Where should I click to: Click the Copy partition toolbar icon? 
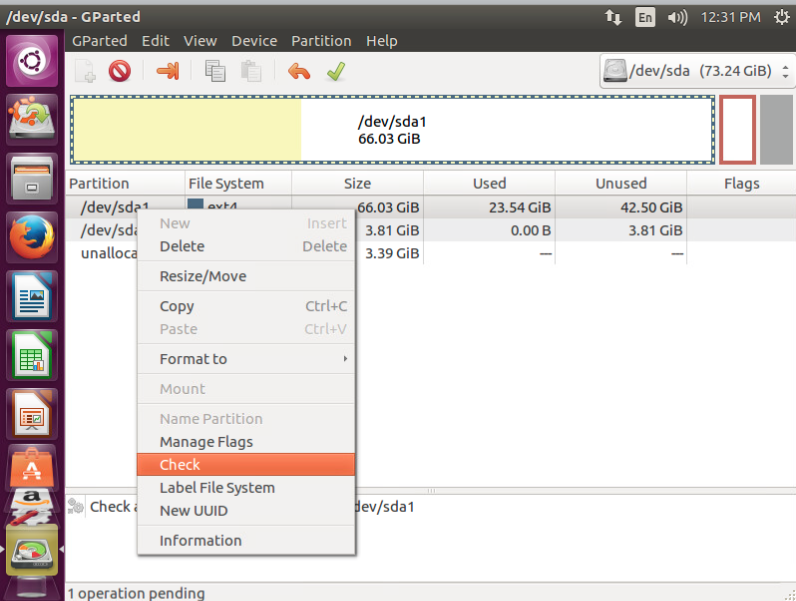(x=215, y=71)
